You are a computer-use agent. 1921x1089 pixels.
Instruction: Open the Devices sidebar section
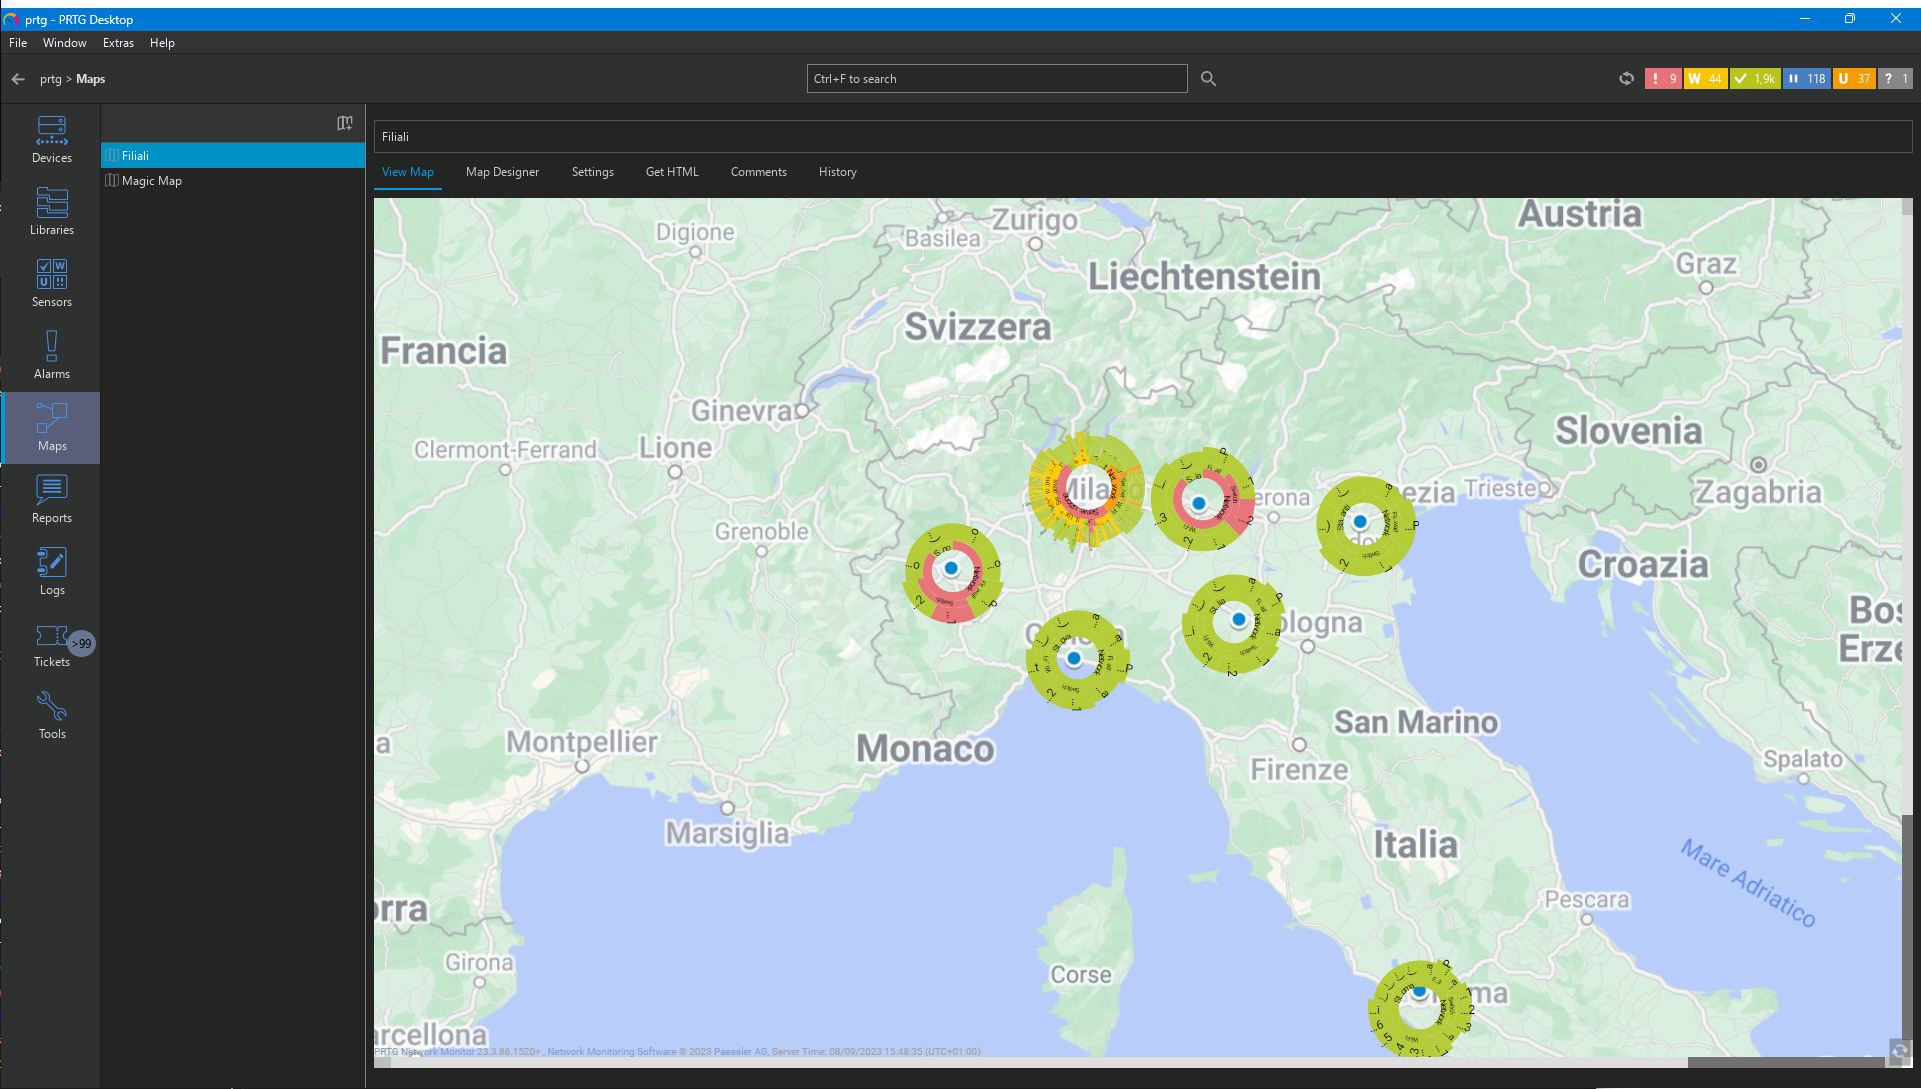[51, 139]
